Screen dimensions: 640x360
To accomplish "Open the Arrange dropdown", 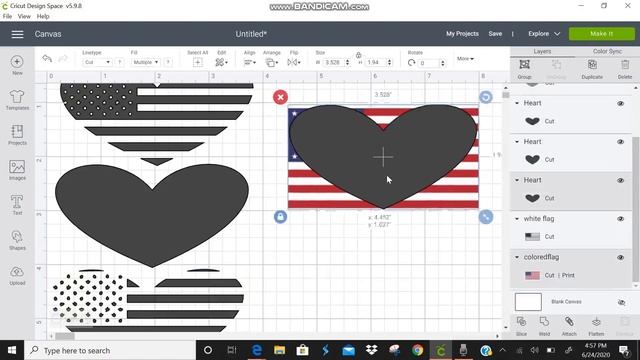I will pyautogui.click(x=271, y=62).
